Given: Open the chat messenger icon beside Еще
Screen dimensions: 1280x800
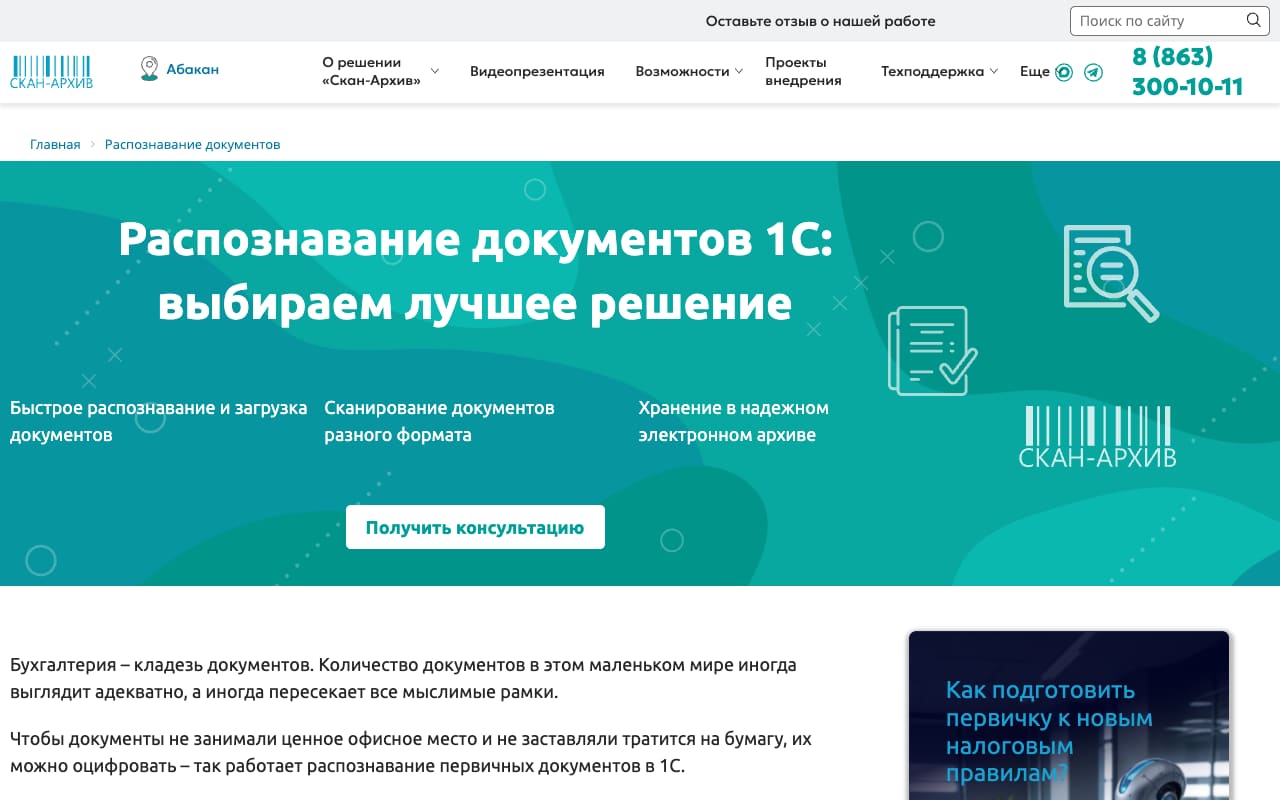Looking at the screenshot, I should (x=1064, y=72).
